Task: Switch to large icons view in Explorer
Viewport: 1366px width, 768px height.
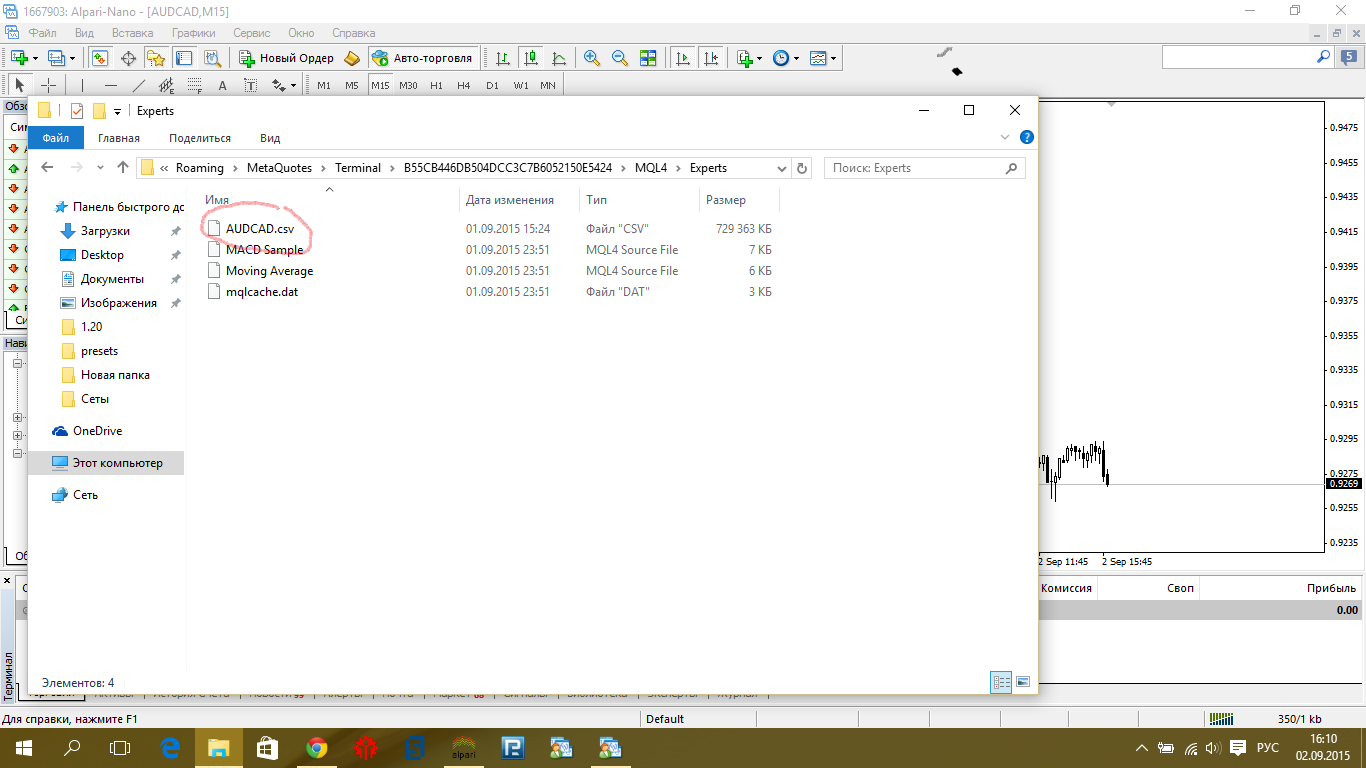Action: pos(1023,682)
